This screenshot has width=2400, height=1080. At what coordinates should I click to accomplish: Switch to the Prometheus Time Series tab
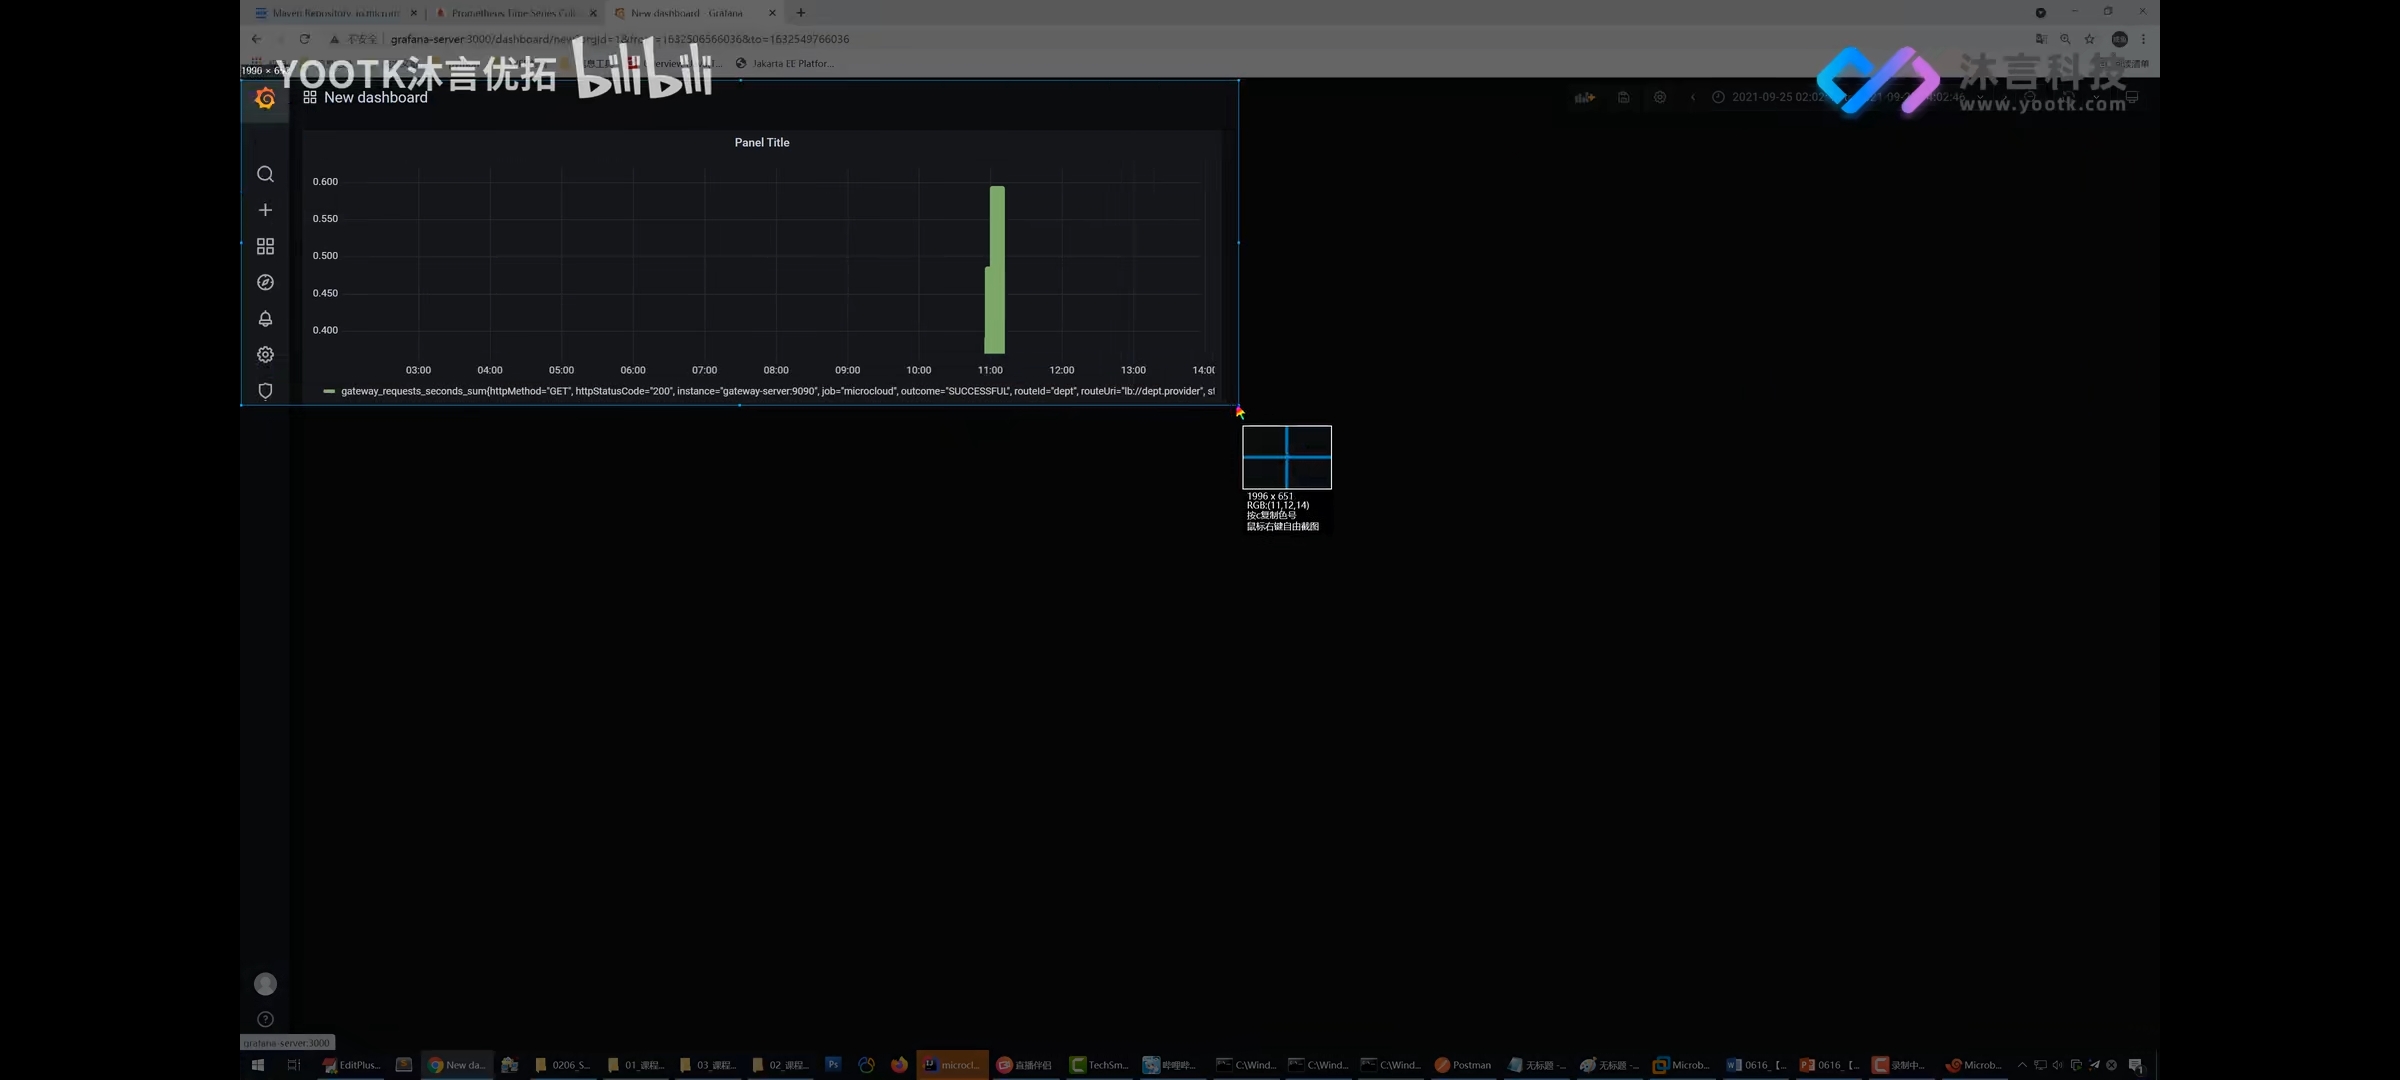coord(514,13)
